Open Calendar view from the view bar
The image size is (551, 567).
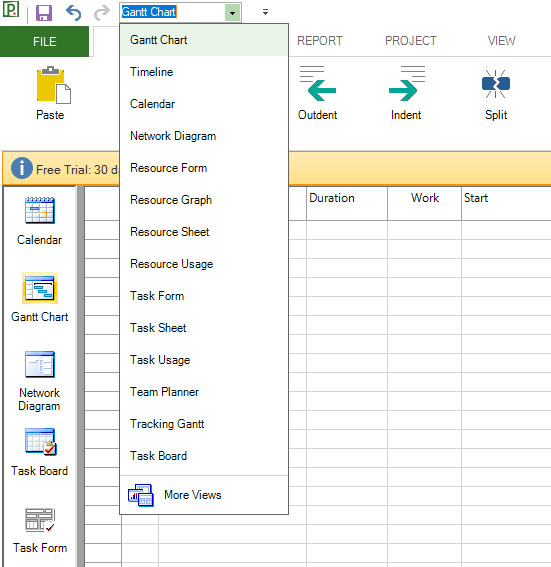(x=39, y=221)
